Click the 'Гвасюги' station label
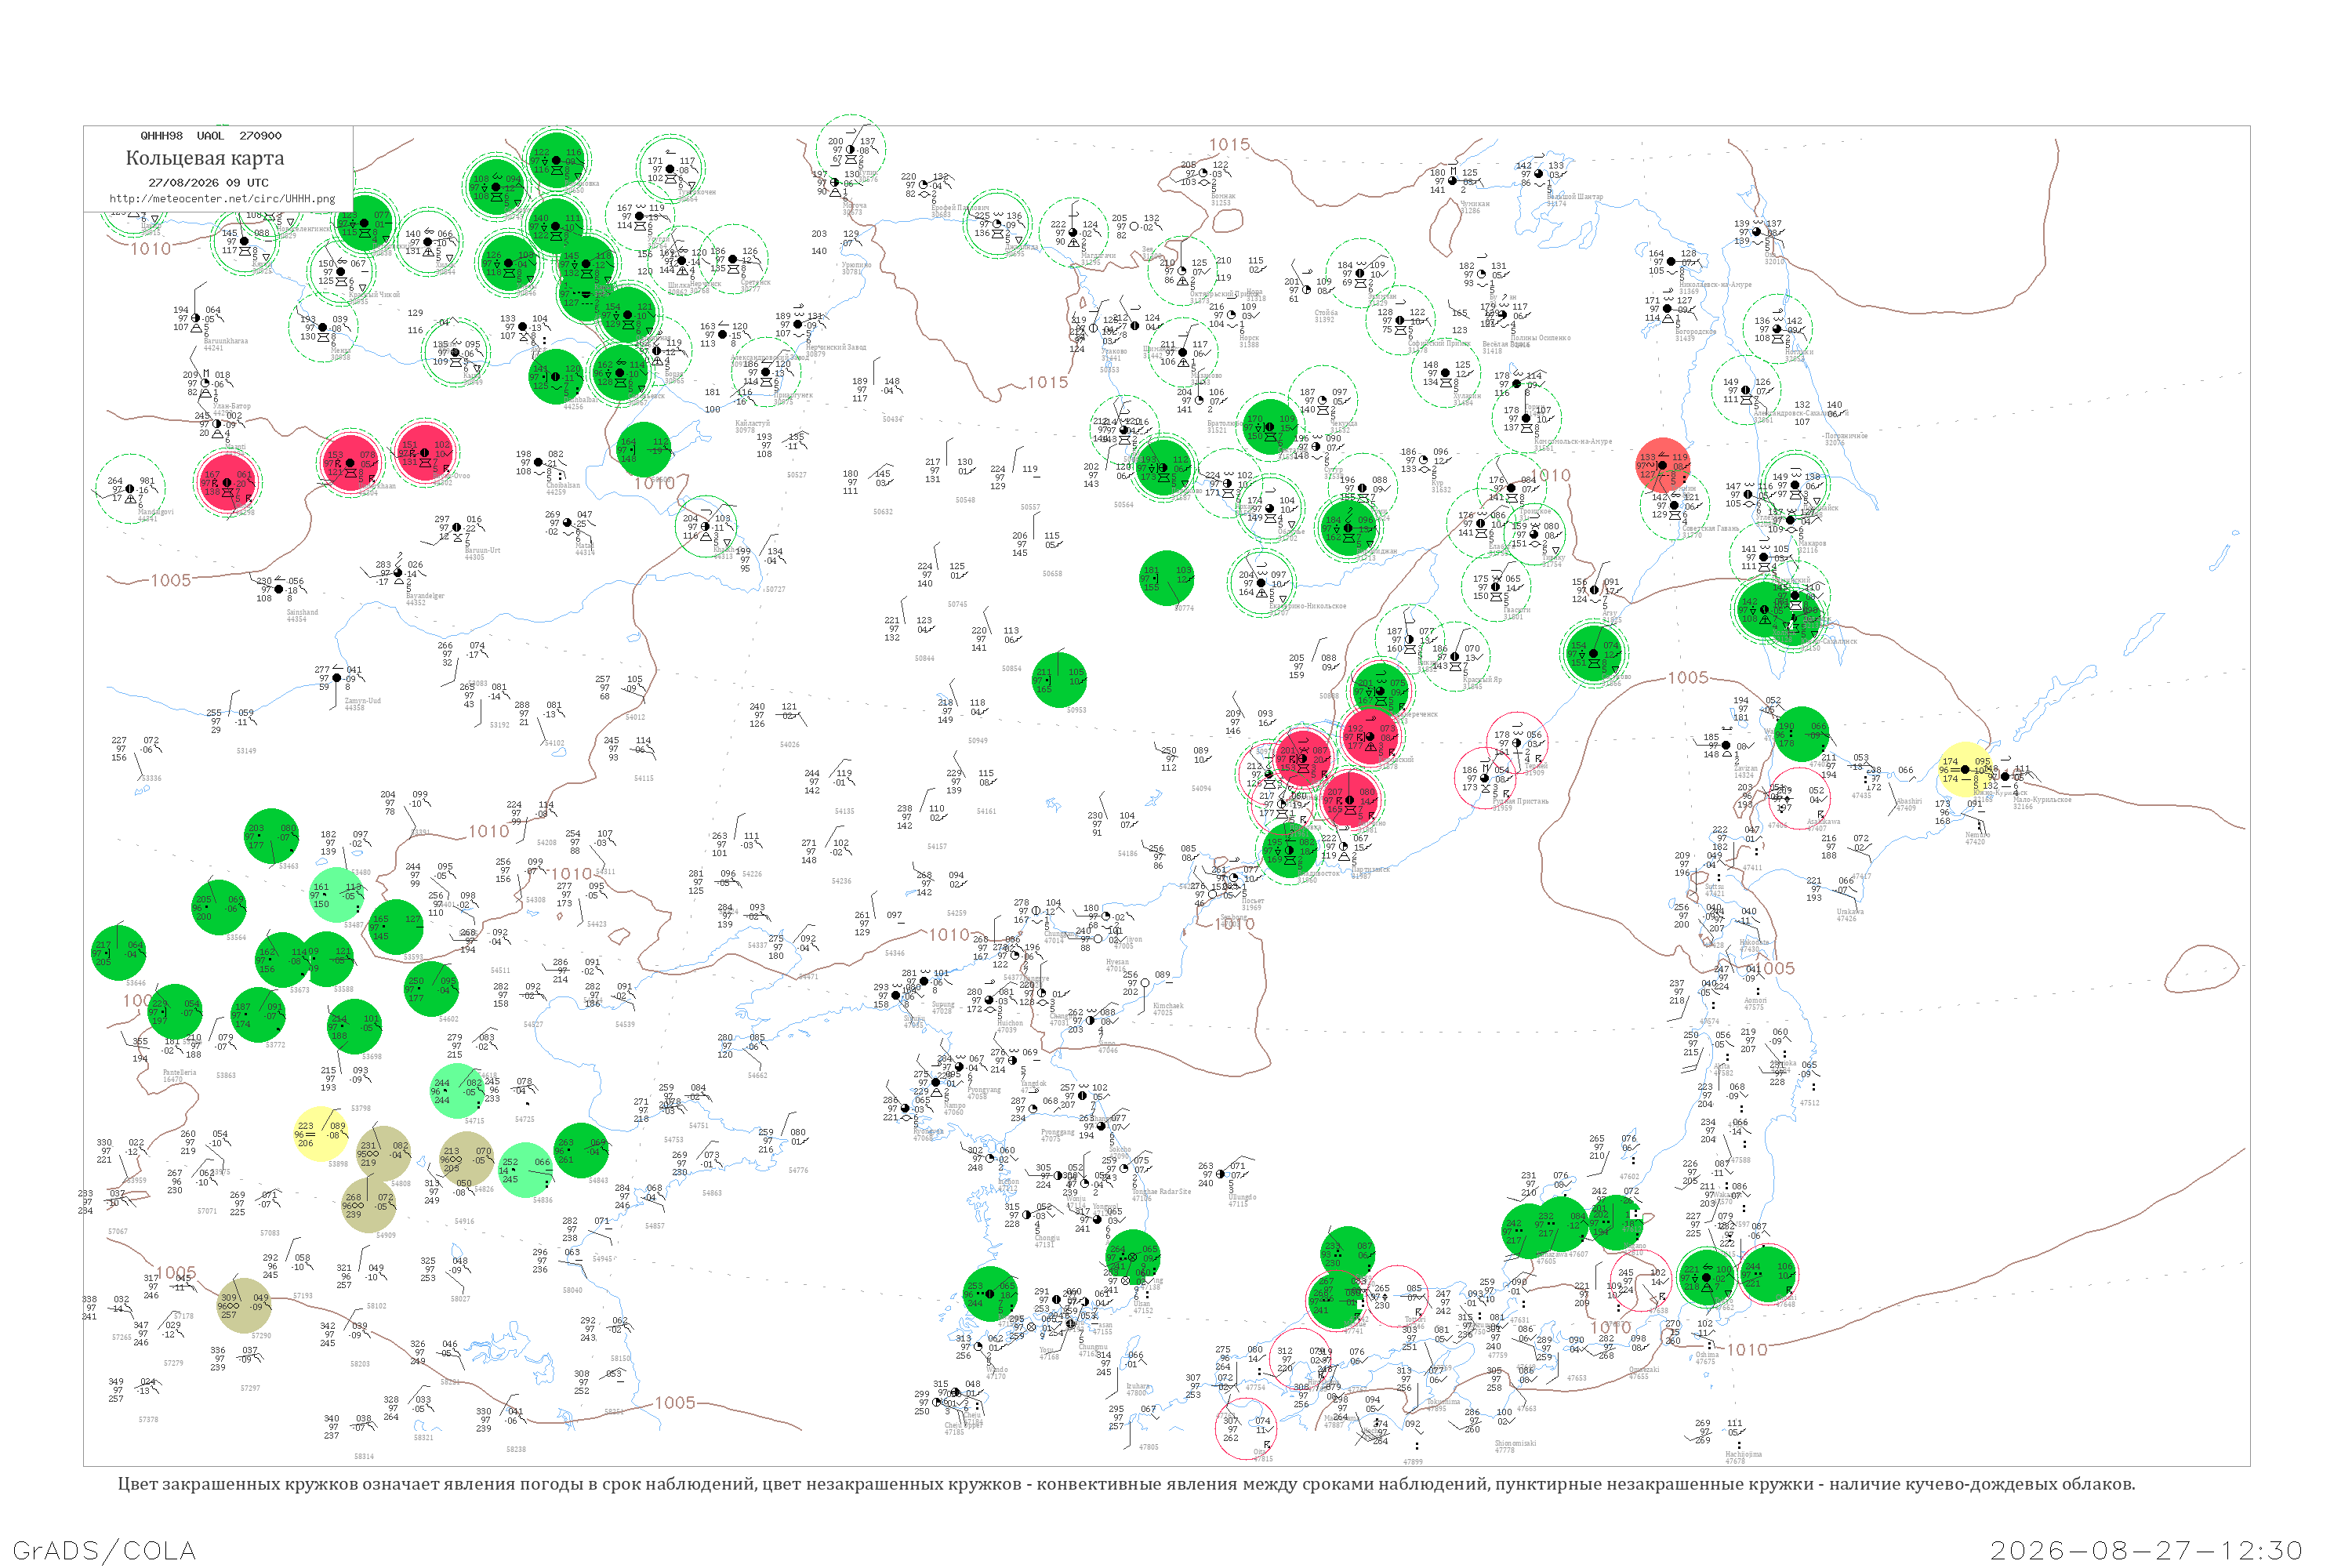 click(x=1517, y=610)
